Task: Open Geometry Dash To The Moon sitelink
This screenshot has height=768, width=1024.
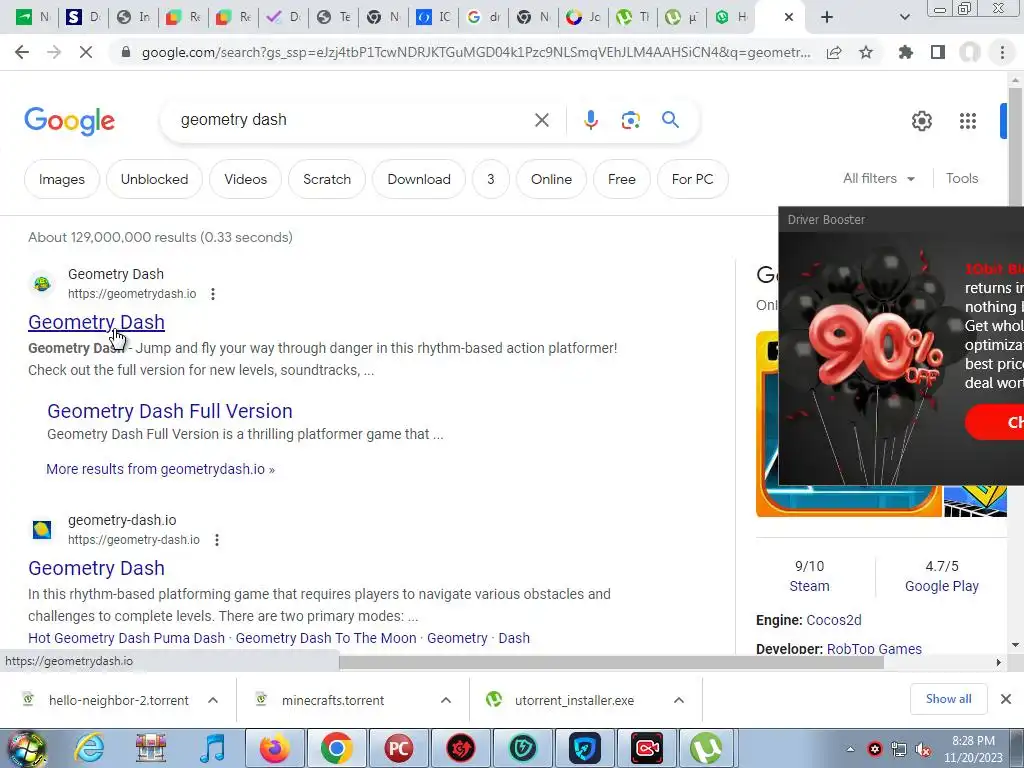Action: click(326, 638)
